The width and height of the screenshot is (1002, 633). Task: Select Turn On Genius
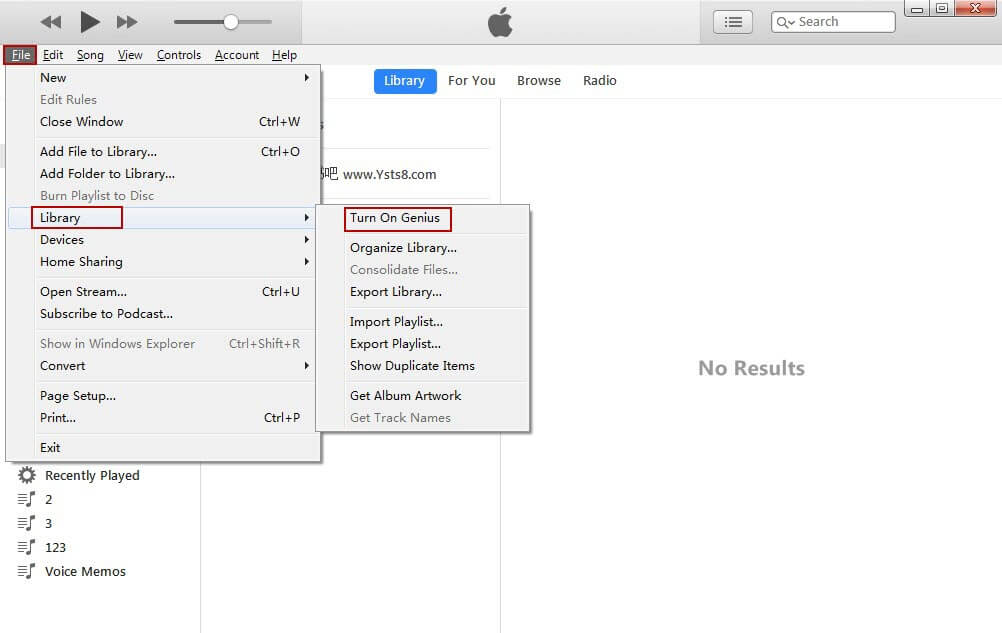click(423, 218)
